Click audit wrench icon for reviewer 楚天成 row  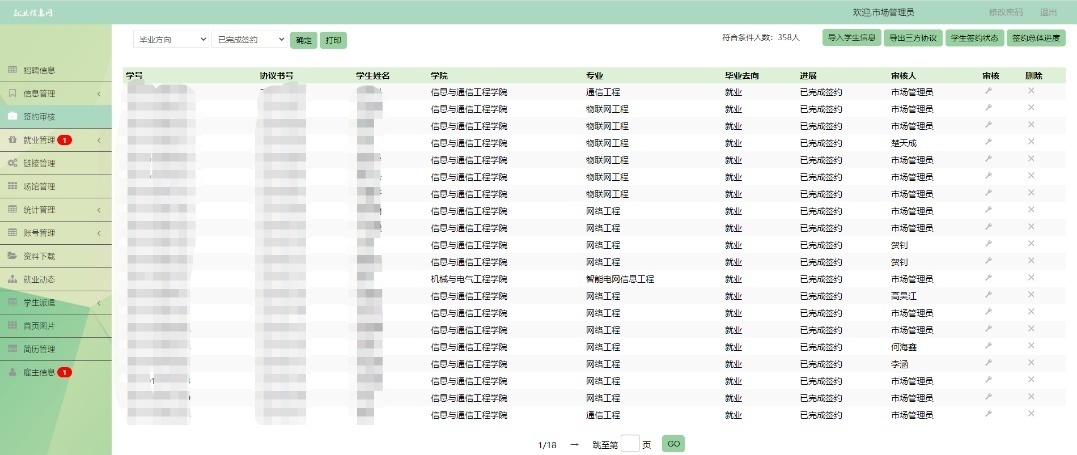[988, 142]
